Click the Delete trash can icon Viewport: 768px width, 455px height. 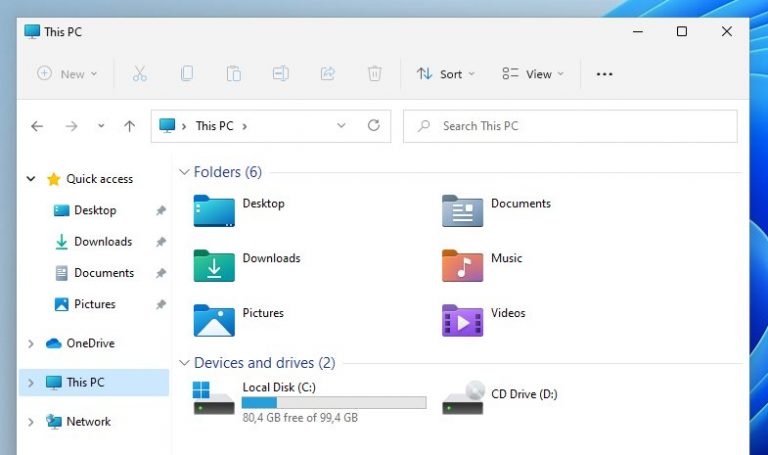(x=375, y=74)
